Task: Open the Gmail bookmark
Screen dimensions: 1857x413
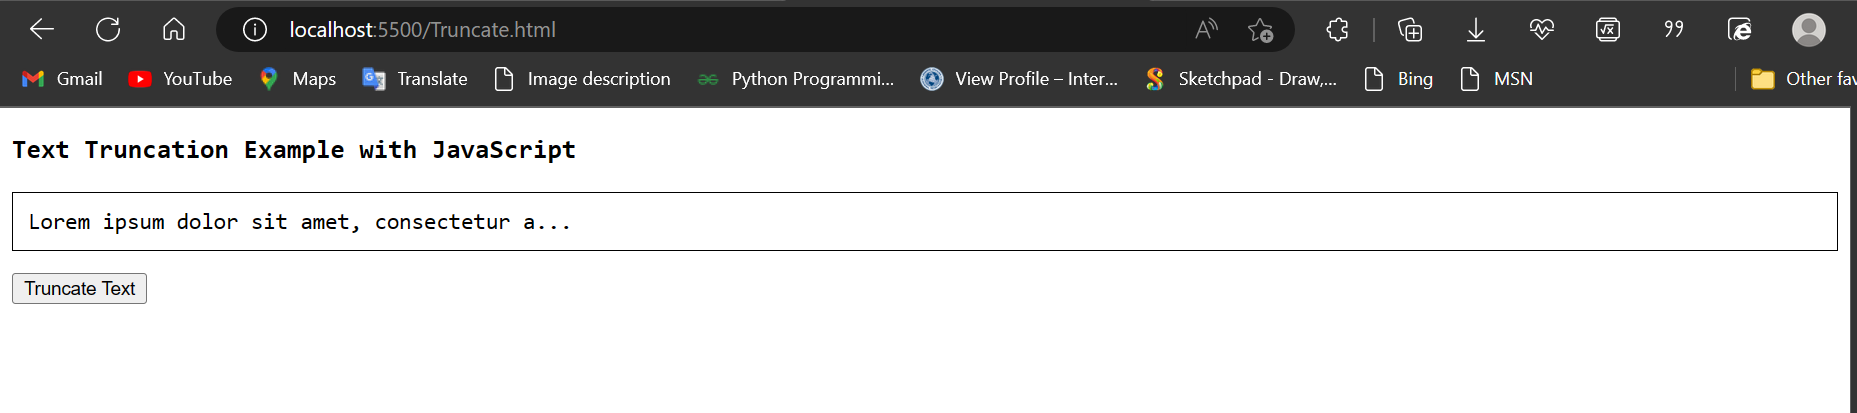Action: coord(63,79)
